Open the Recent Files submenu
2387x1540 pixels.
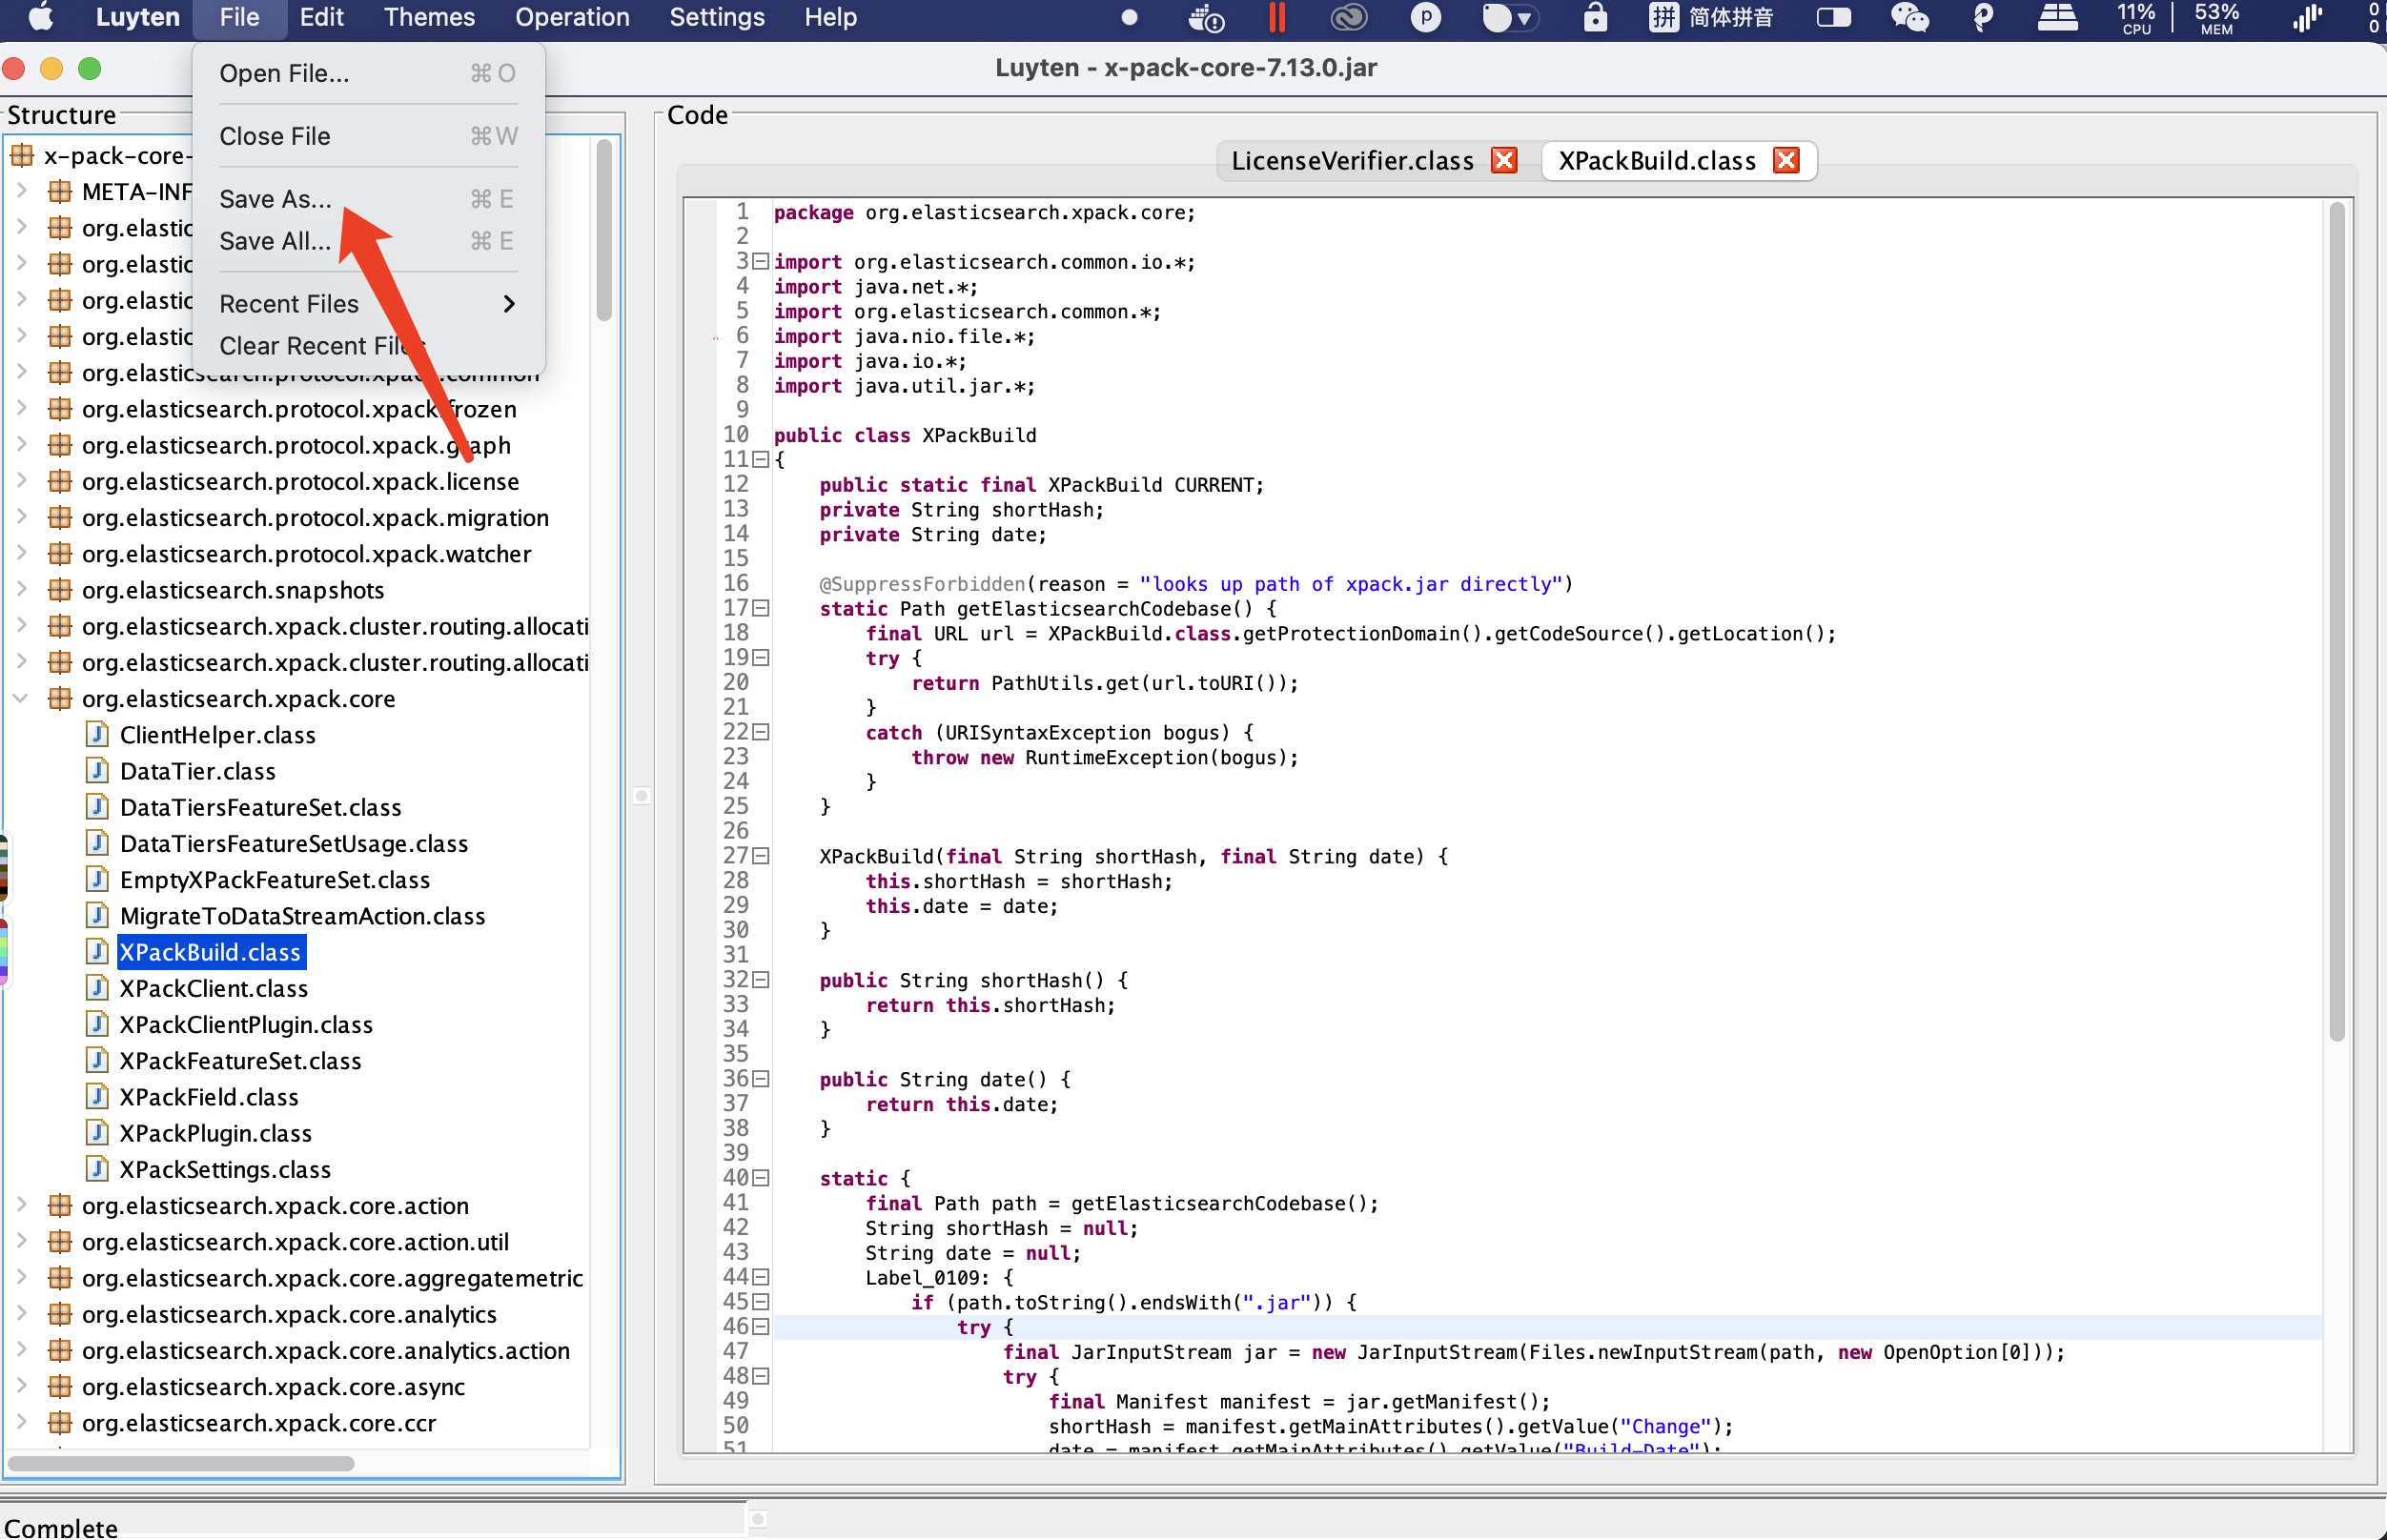tap(368, 304)
